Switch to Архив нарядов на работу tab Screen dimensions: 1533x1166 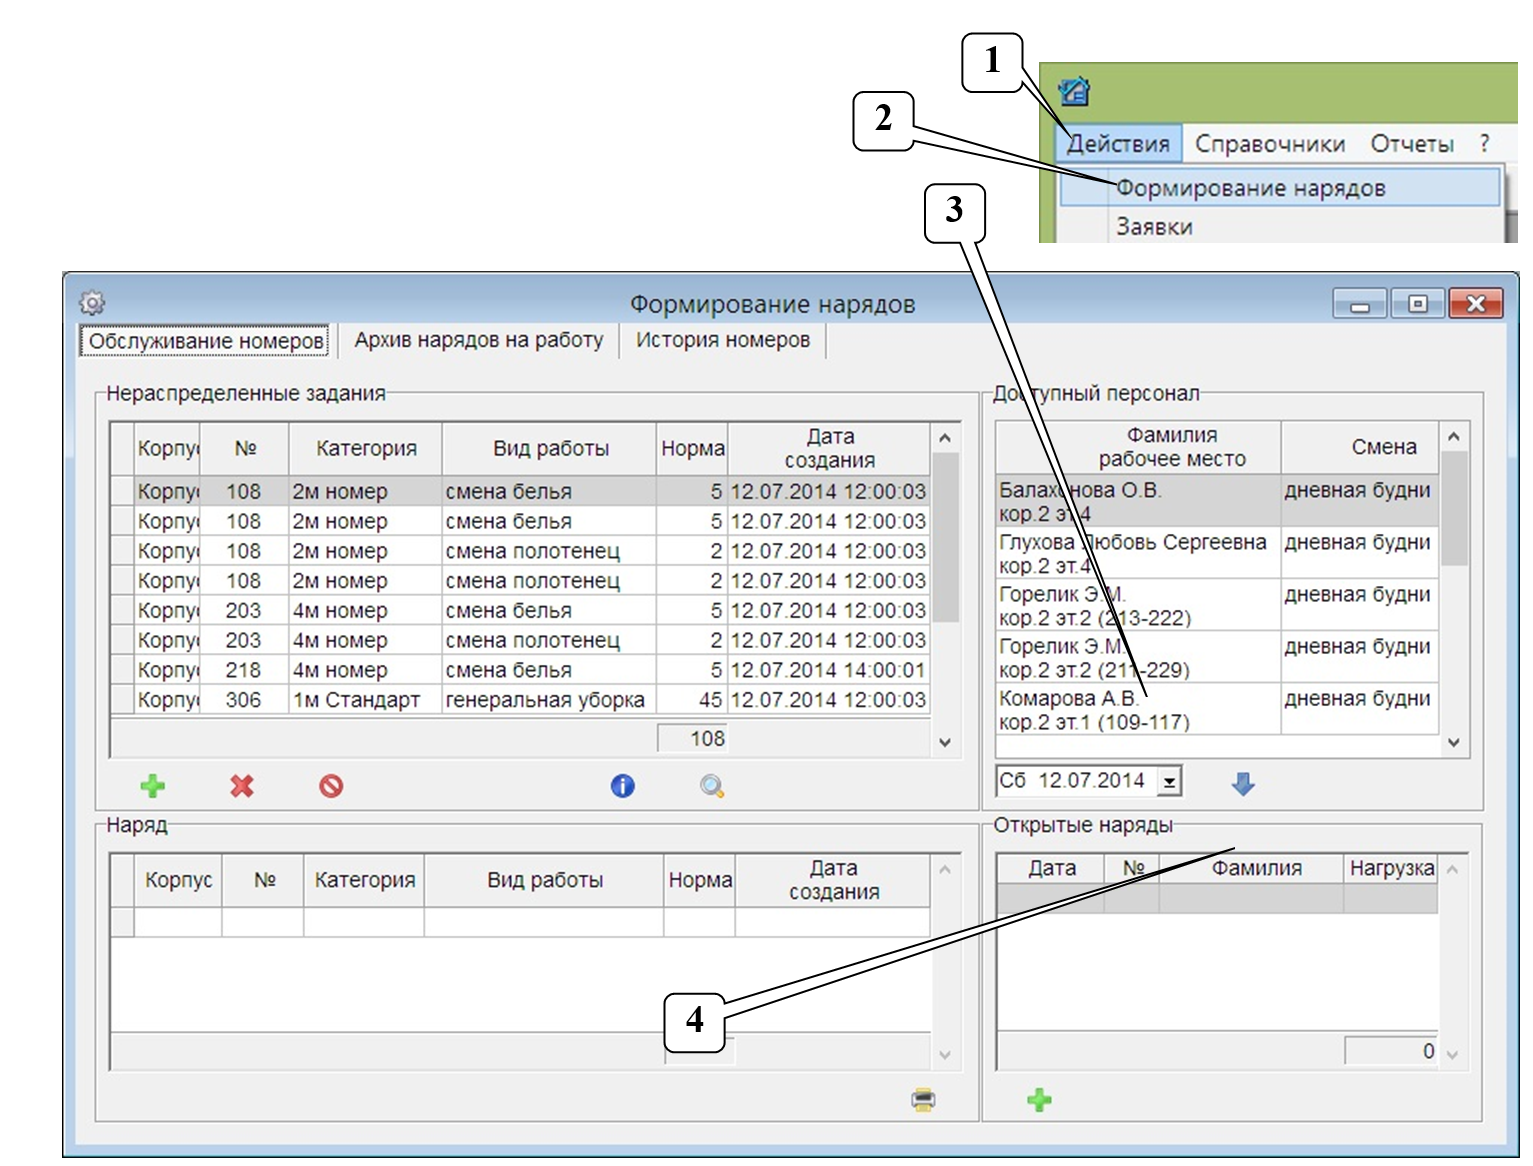[478, 340]
